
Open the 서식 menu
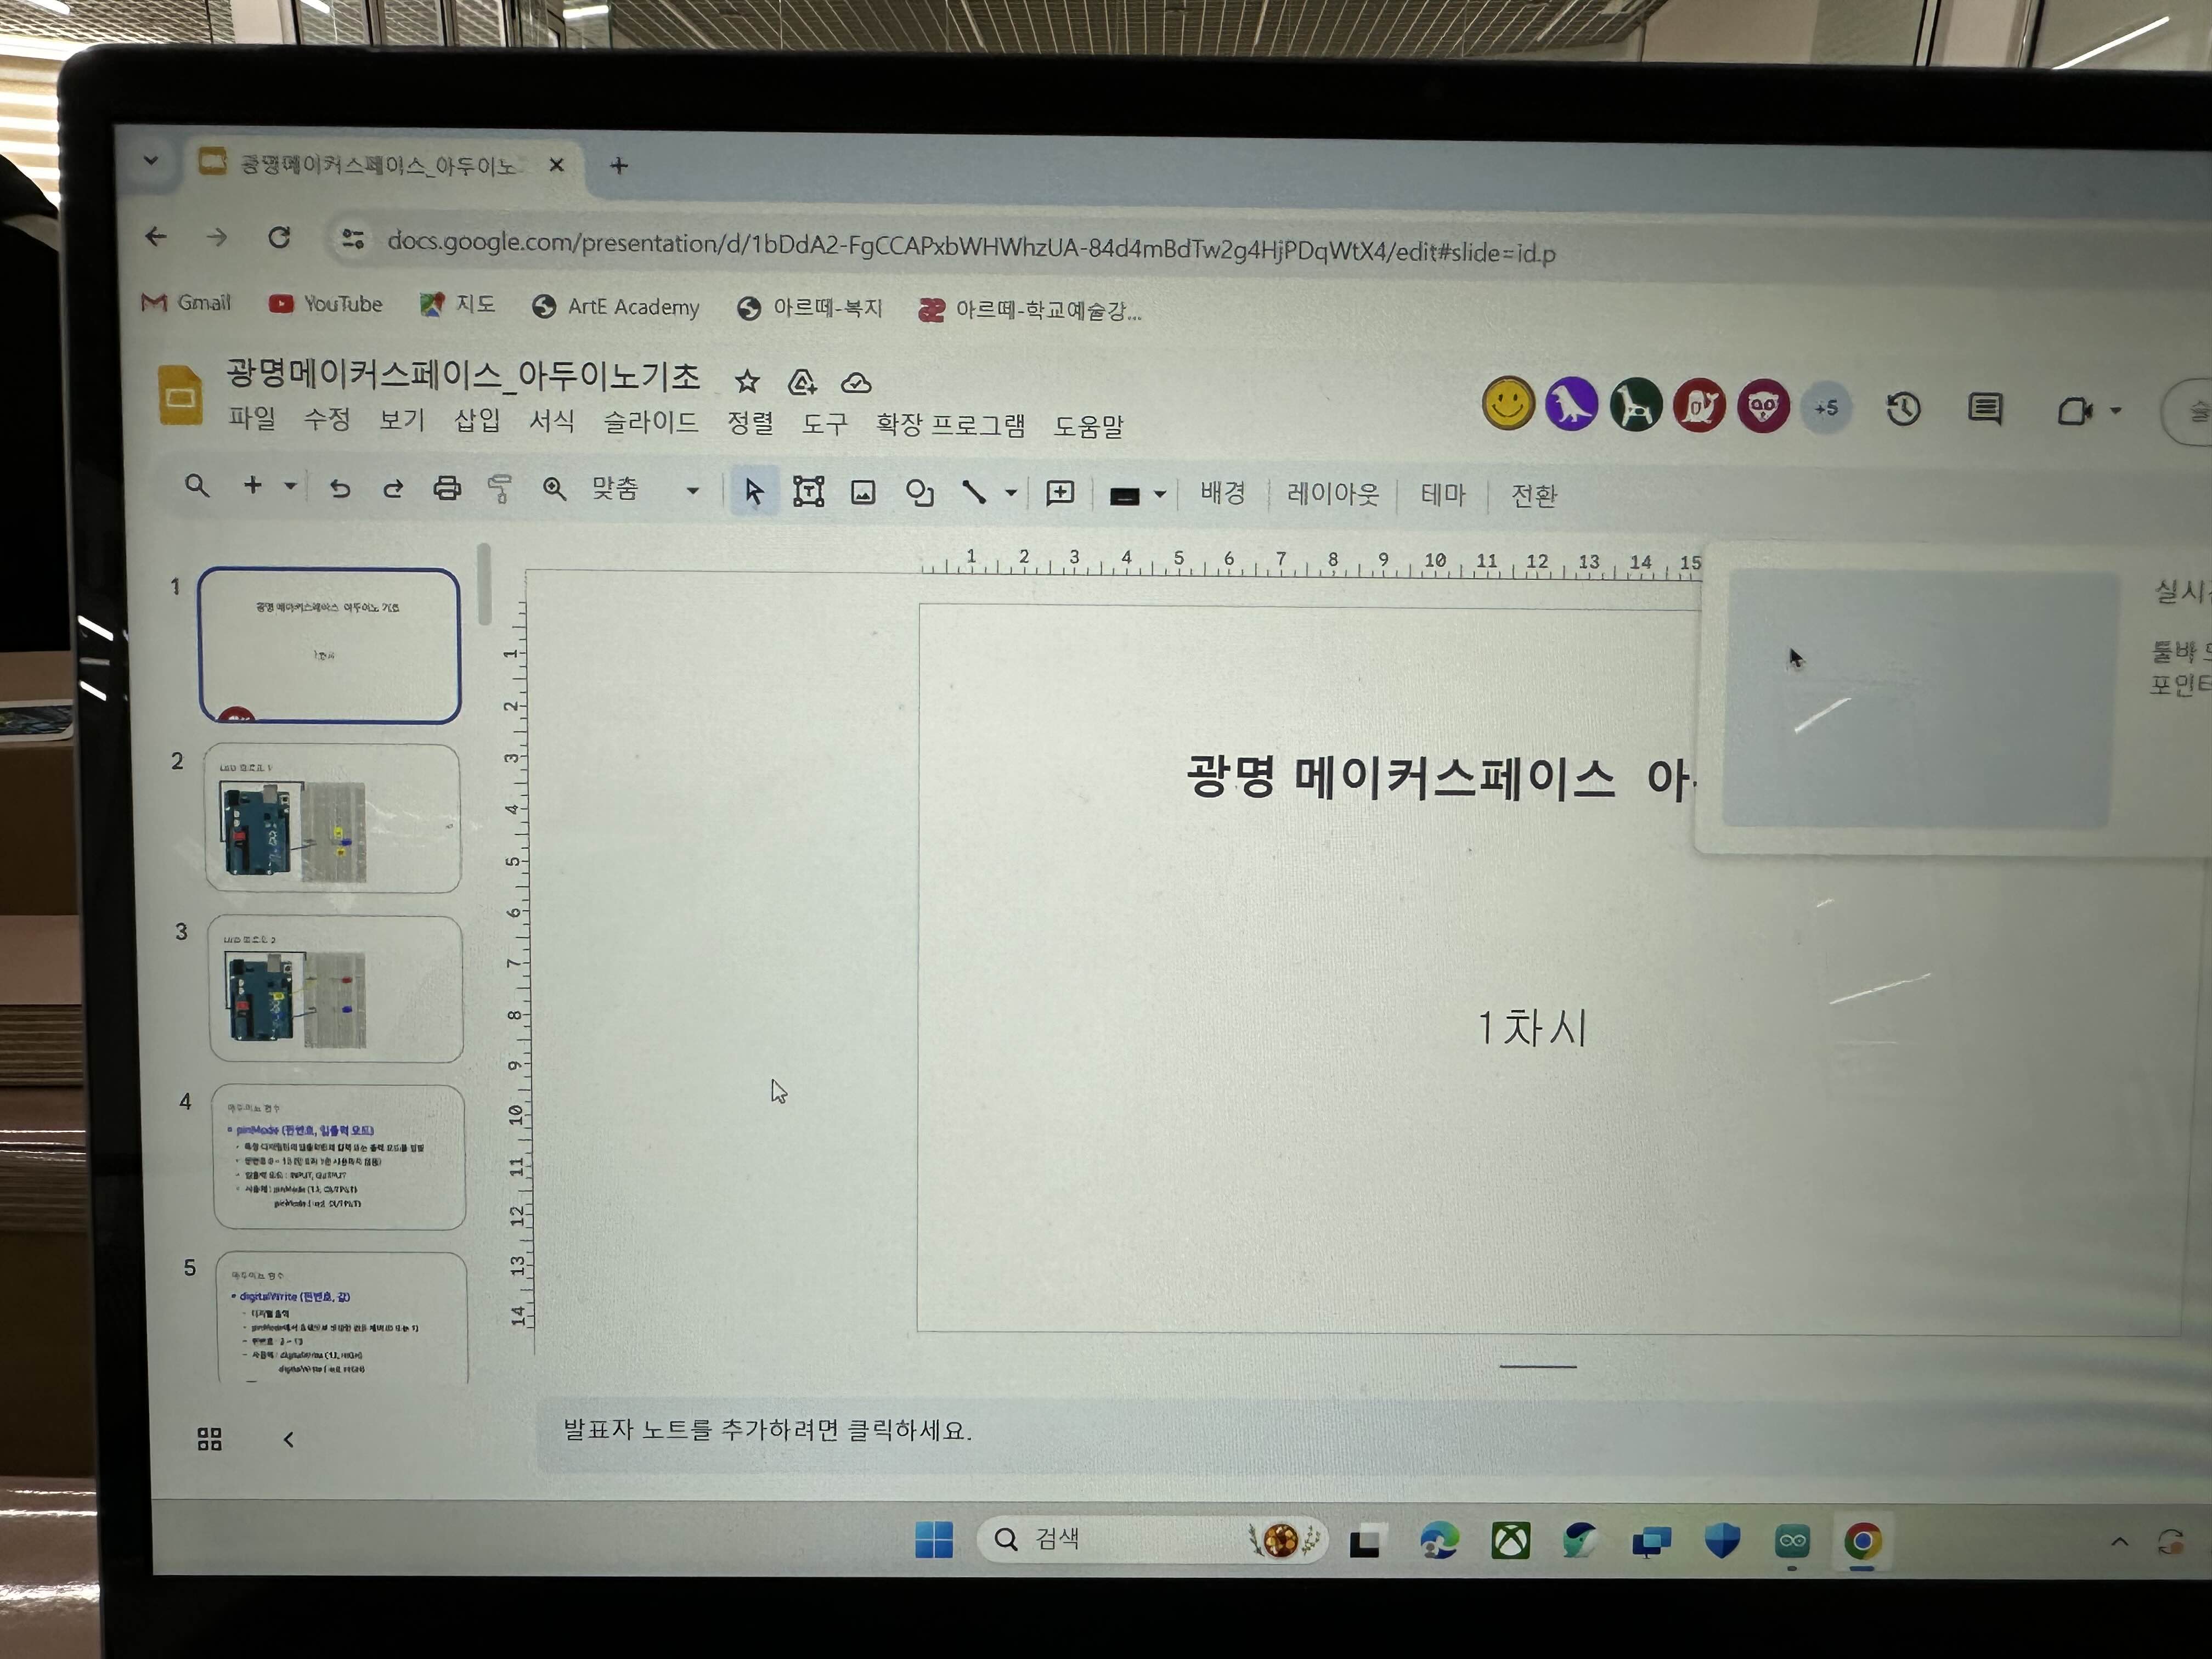coord(552,421)
